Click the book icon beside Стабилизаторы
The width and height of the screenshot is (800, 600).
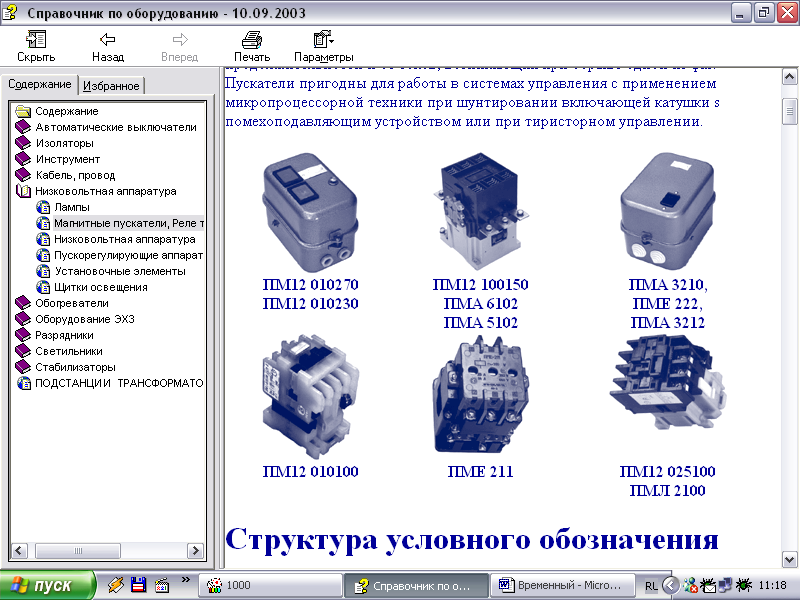pyautogui.click(x=23, y=367)
